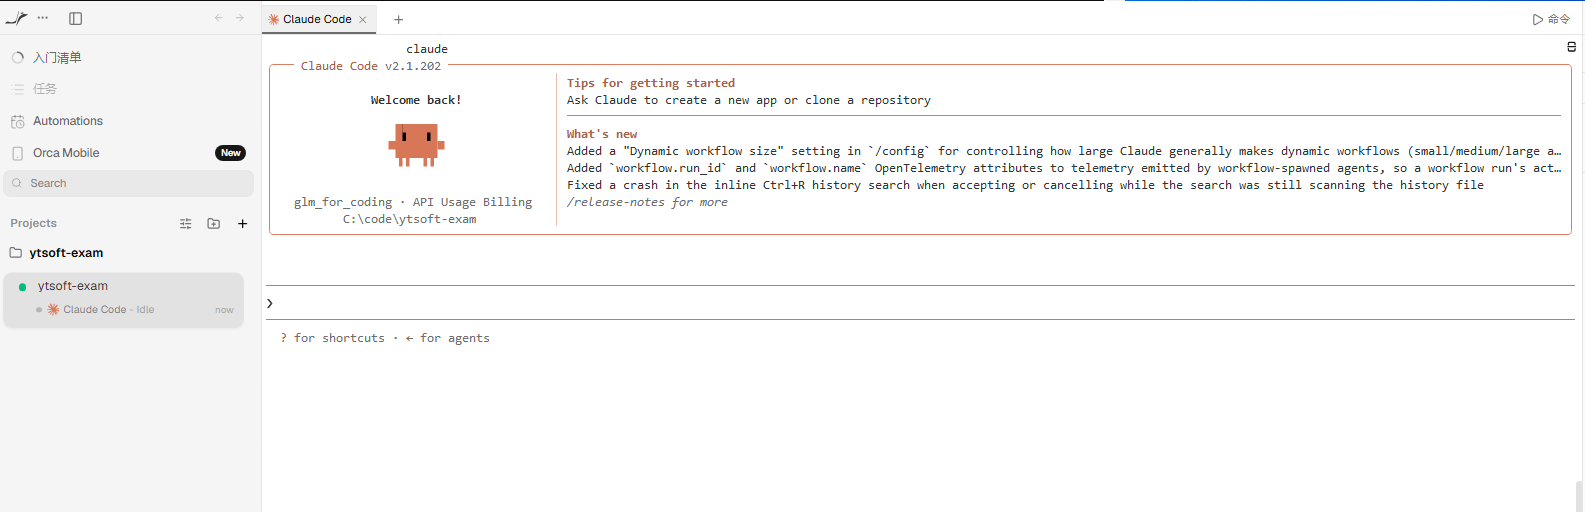Click the Projects section header
The height and width of the screenshot is (512, 1585).
[34, 223]
